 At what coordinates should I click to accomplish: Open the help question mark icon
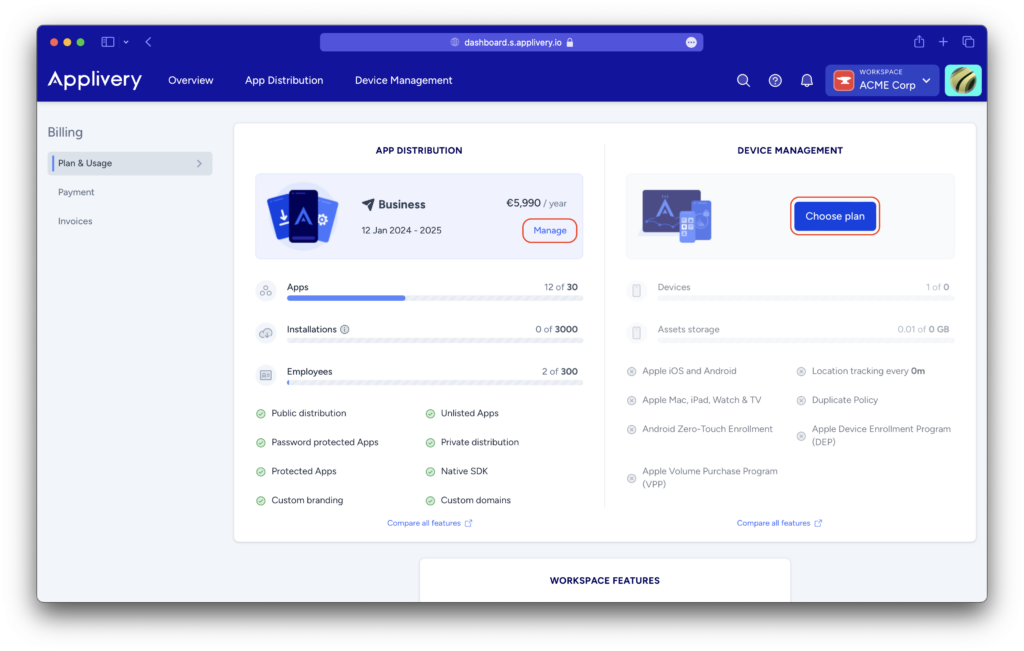coord(775,80)
